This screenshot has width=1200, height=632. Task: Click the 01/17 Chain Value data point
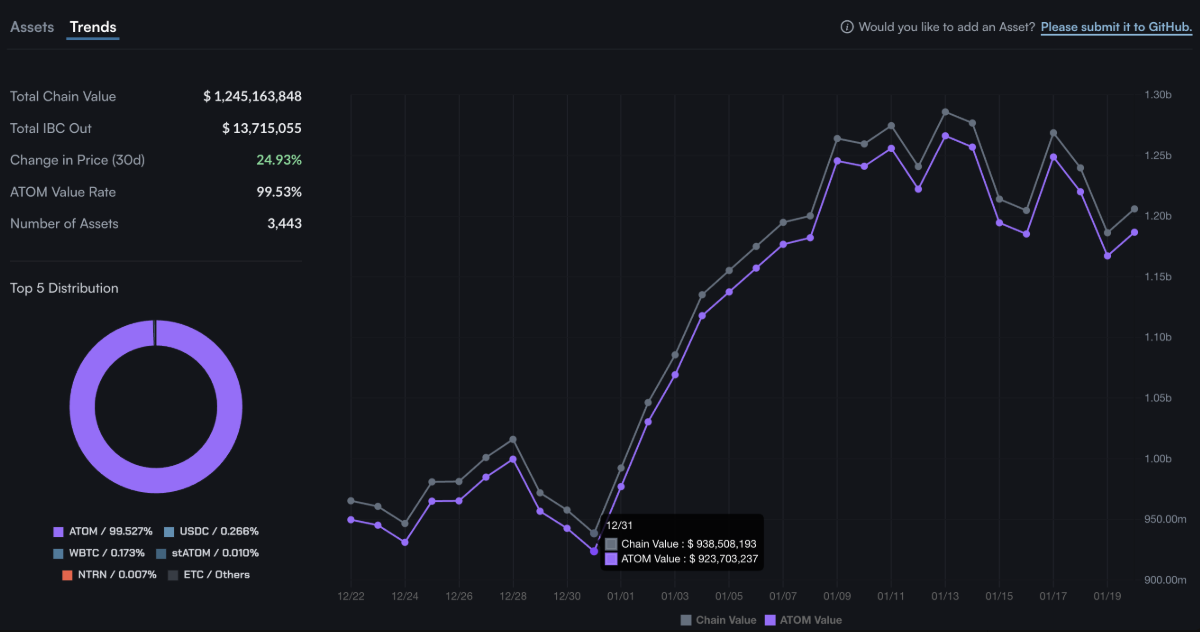tap(1053, 133)
